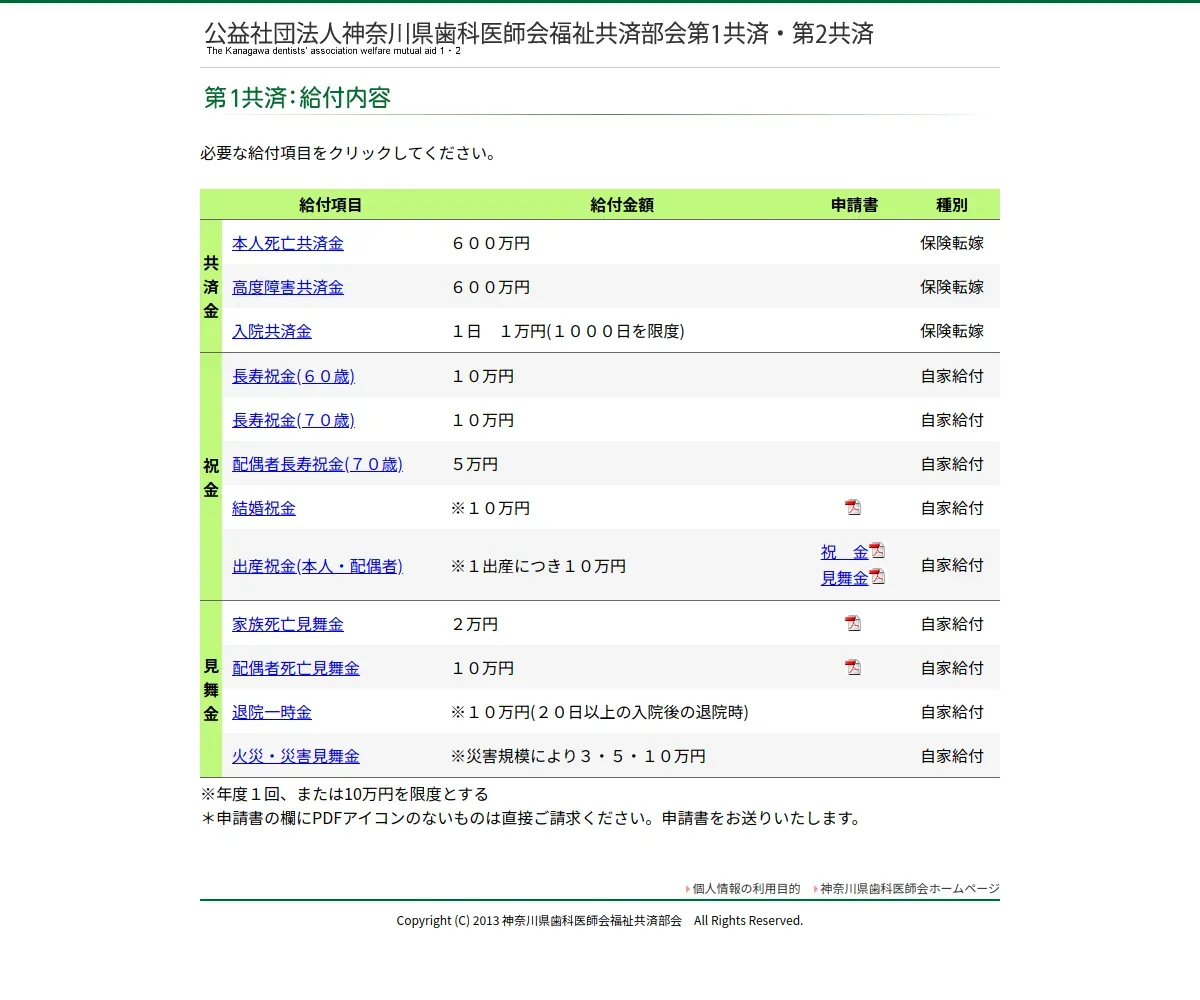Click the 申請書 column header
The height and width of the screenshot is (1000, 1200).
click(x=855, y=205)
